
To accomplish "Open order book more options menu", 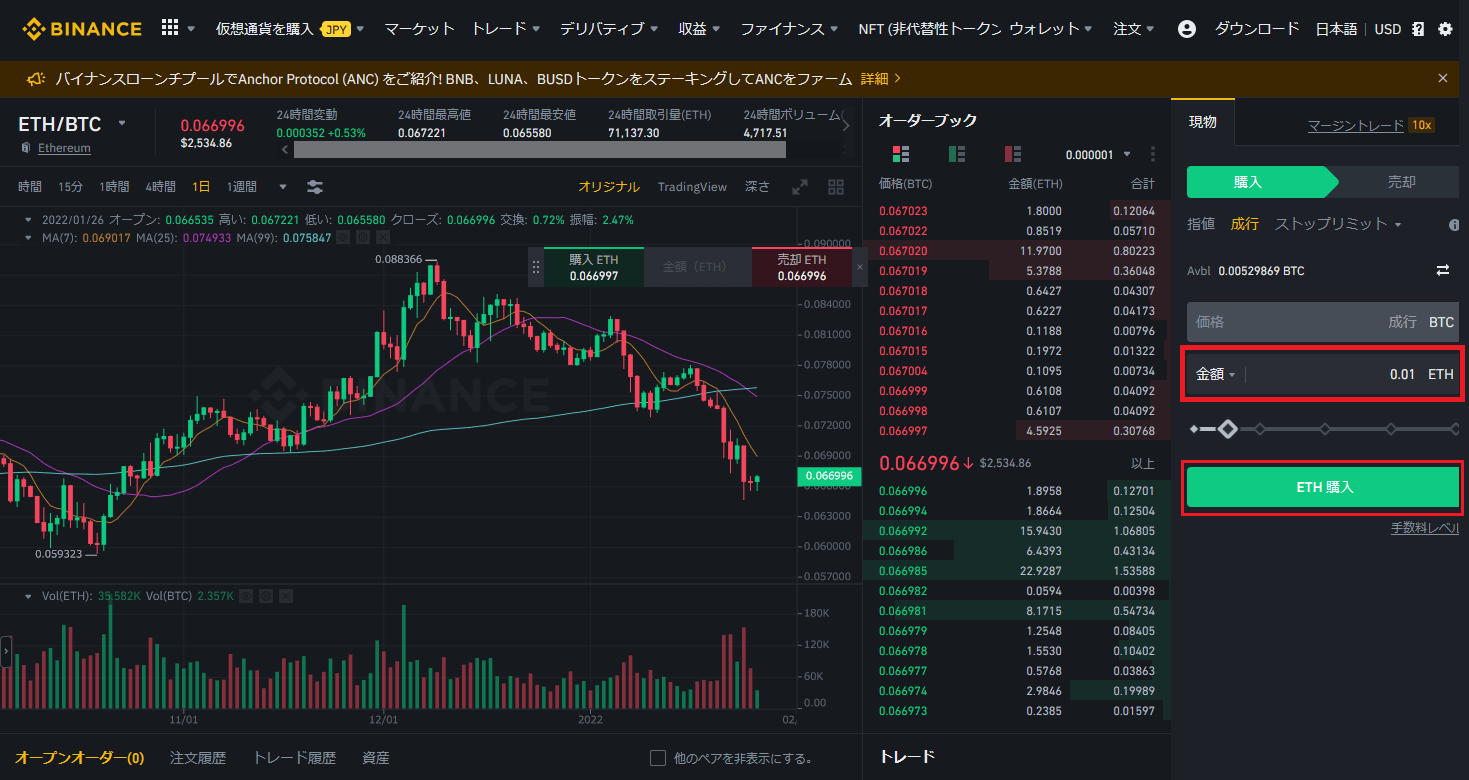I will click(1152, 154).
